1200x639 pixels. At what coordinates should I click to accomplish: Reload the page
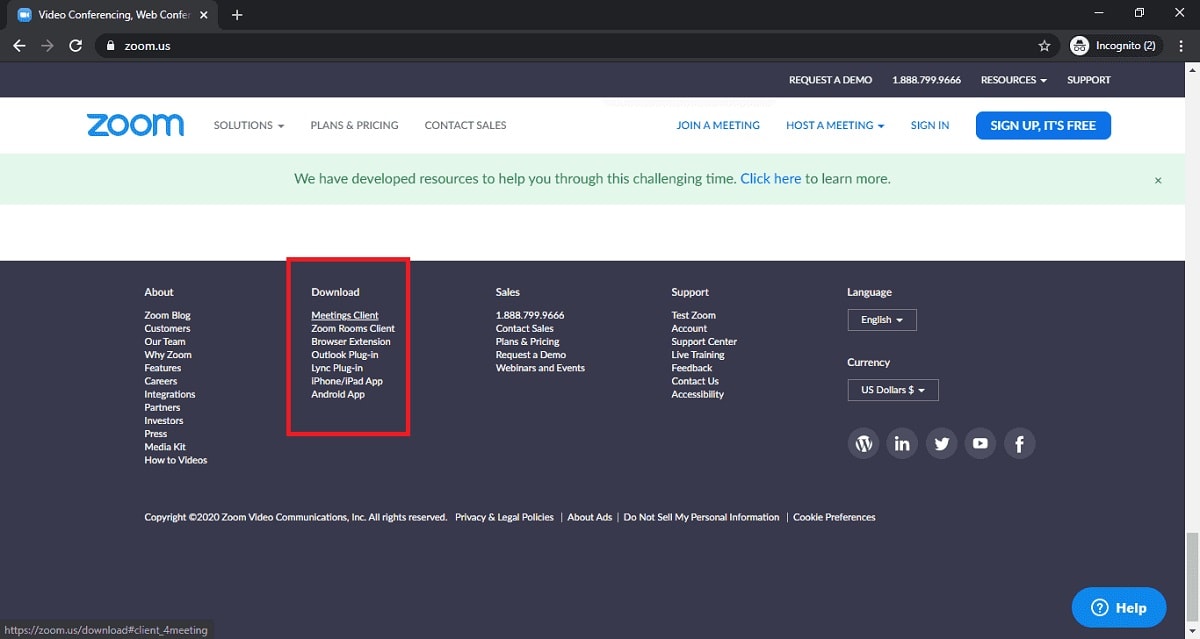[75, 46]
